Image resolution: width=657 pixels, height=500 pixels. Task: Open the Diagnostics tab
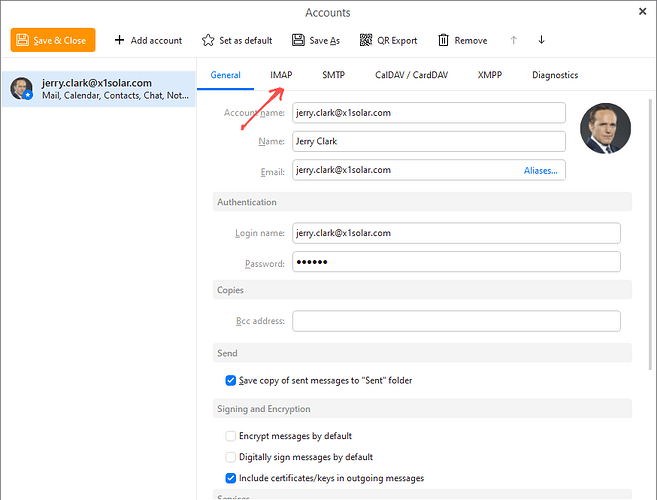(555, 75)
